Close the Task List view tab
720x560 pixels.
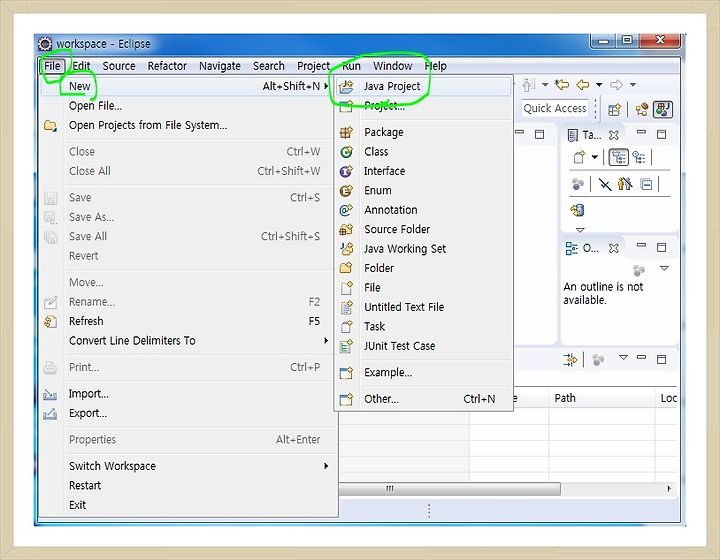point(613,135)
